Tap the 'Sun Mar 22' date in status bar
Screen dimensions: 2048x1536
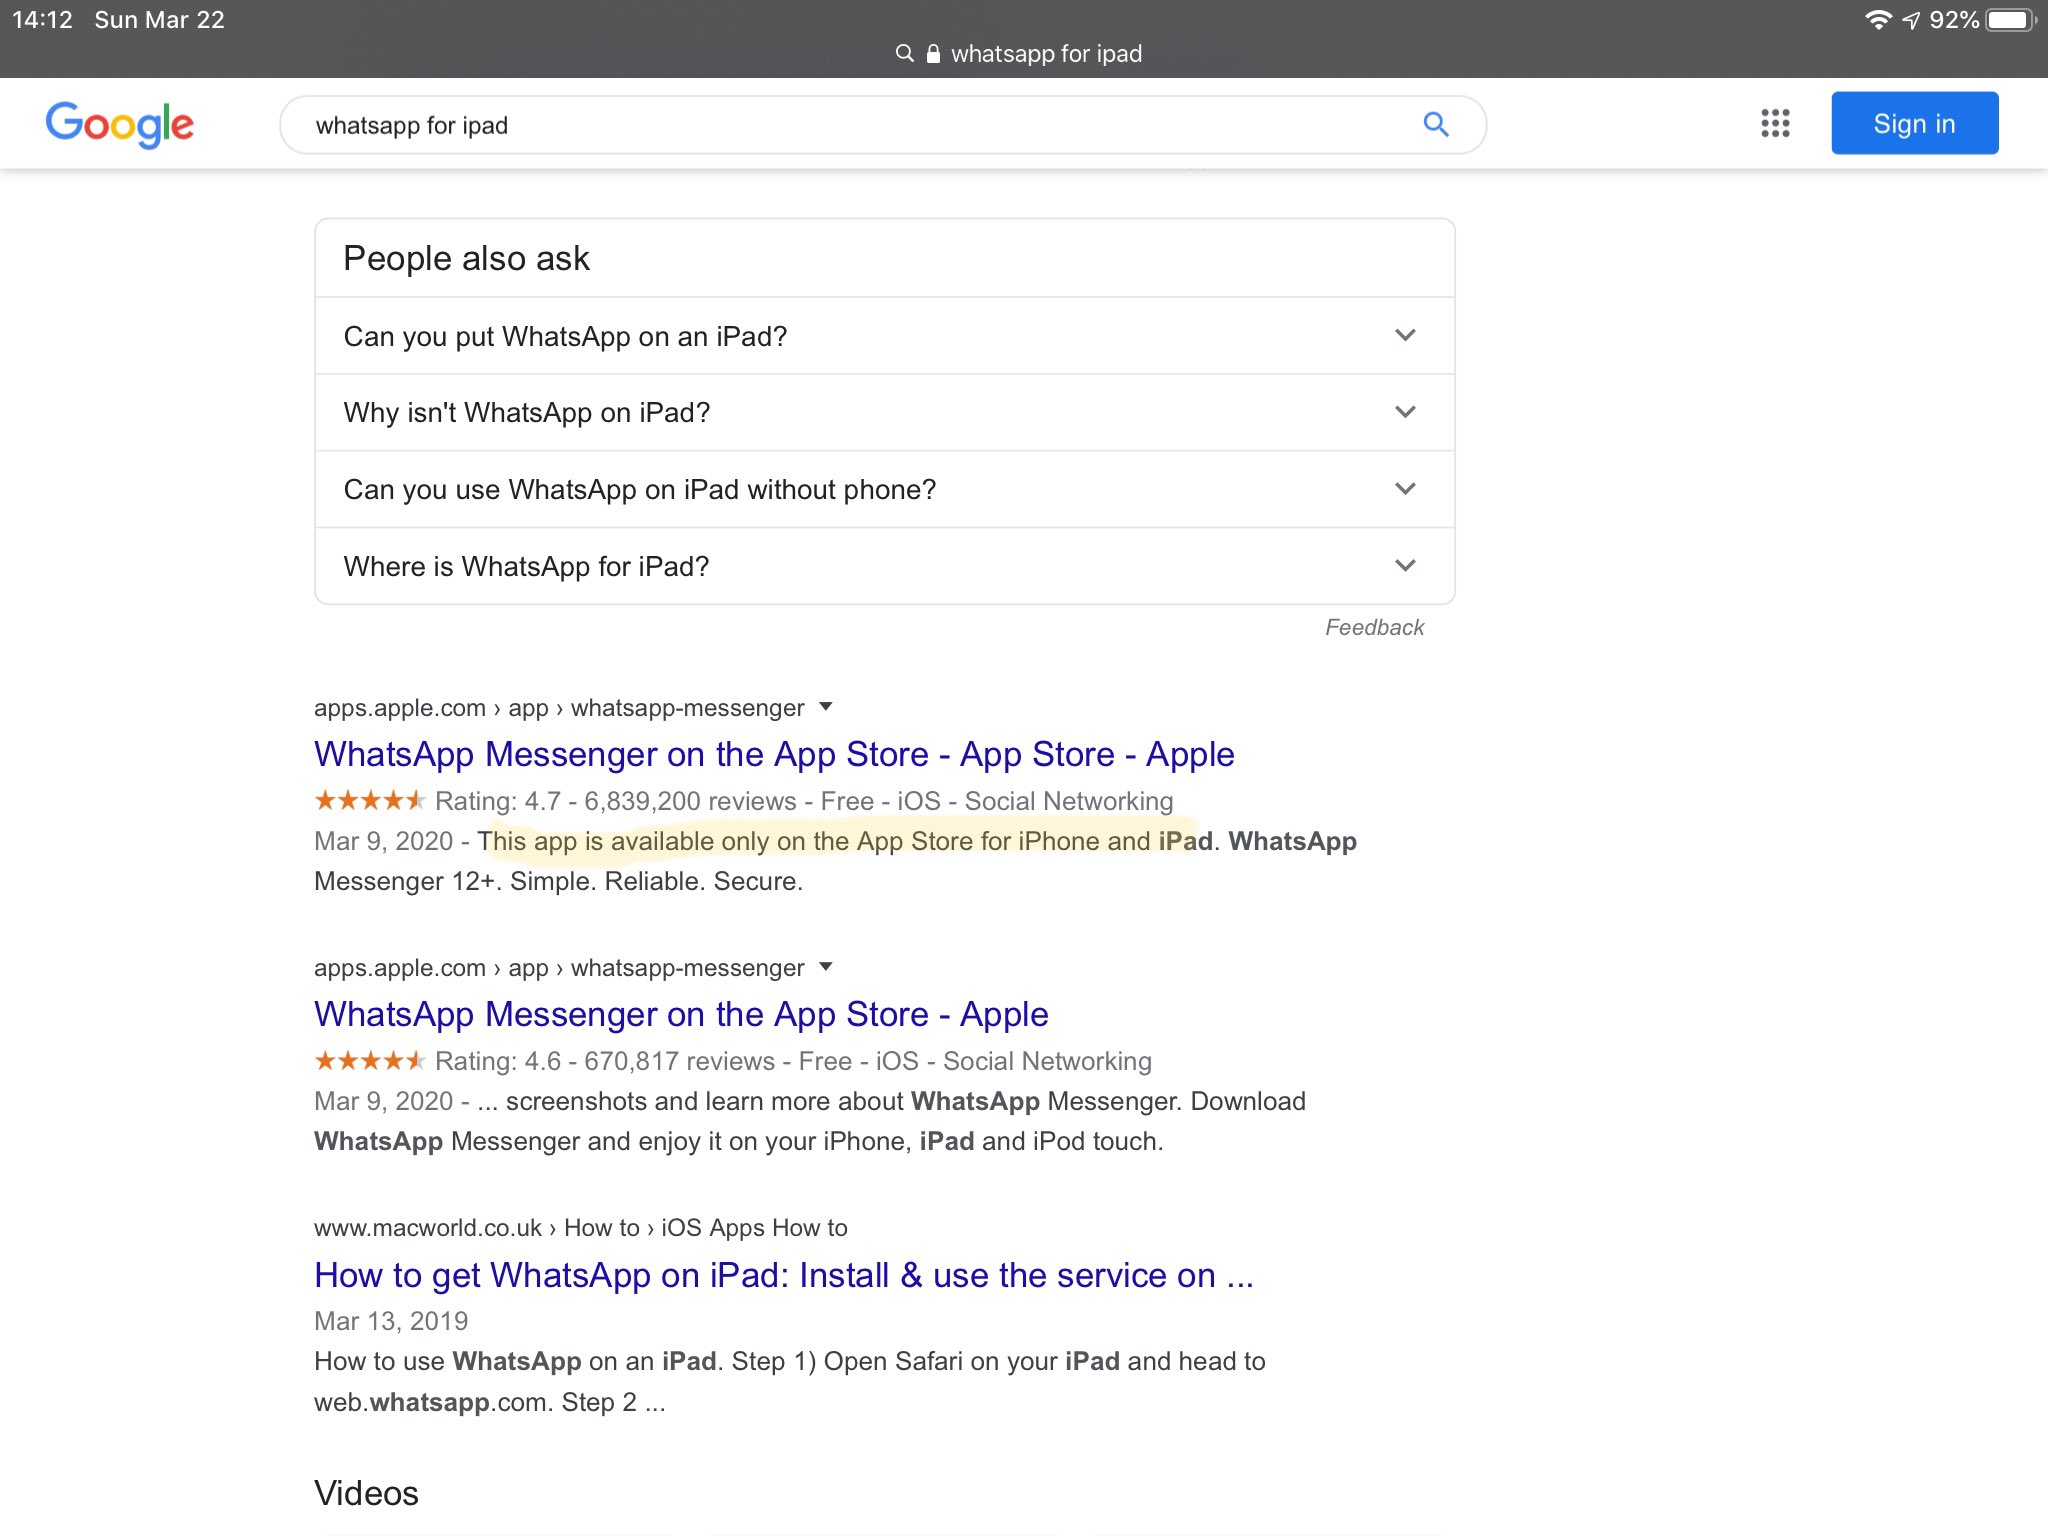point(159,20)
